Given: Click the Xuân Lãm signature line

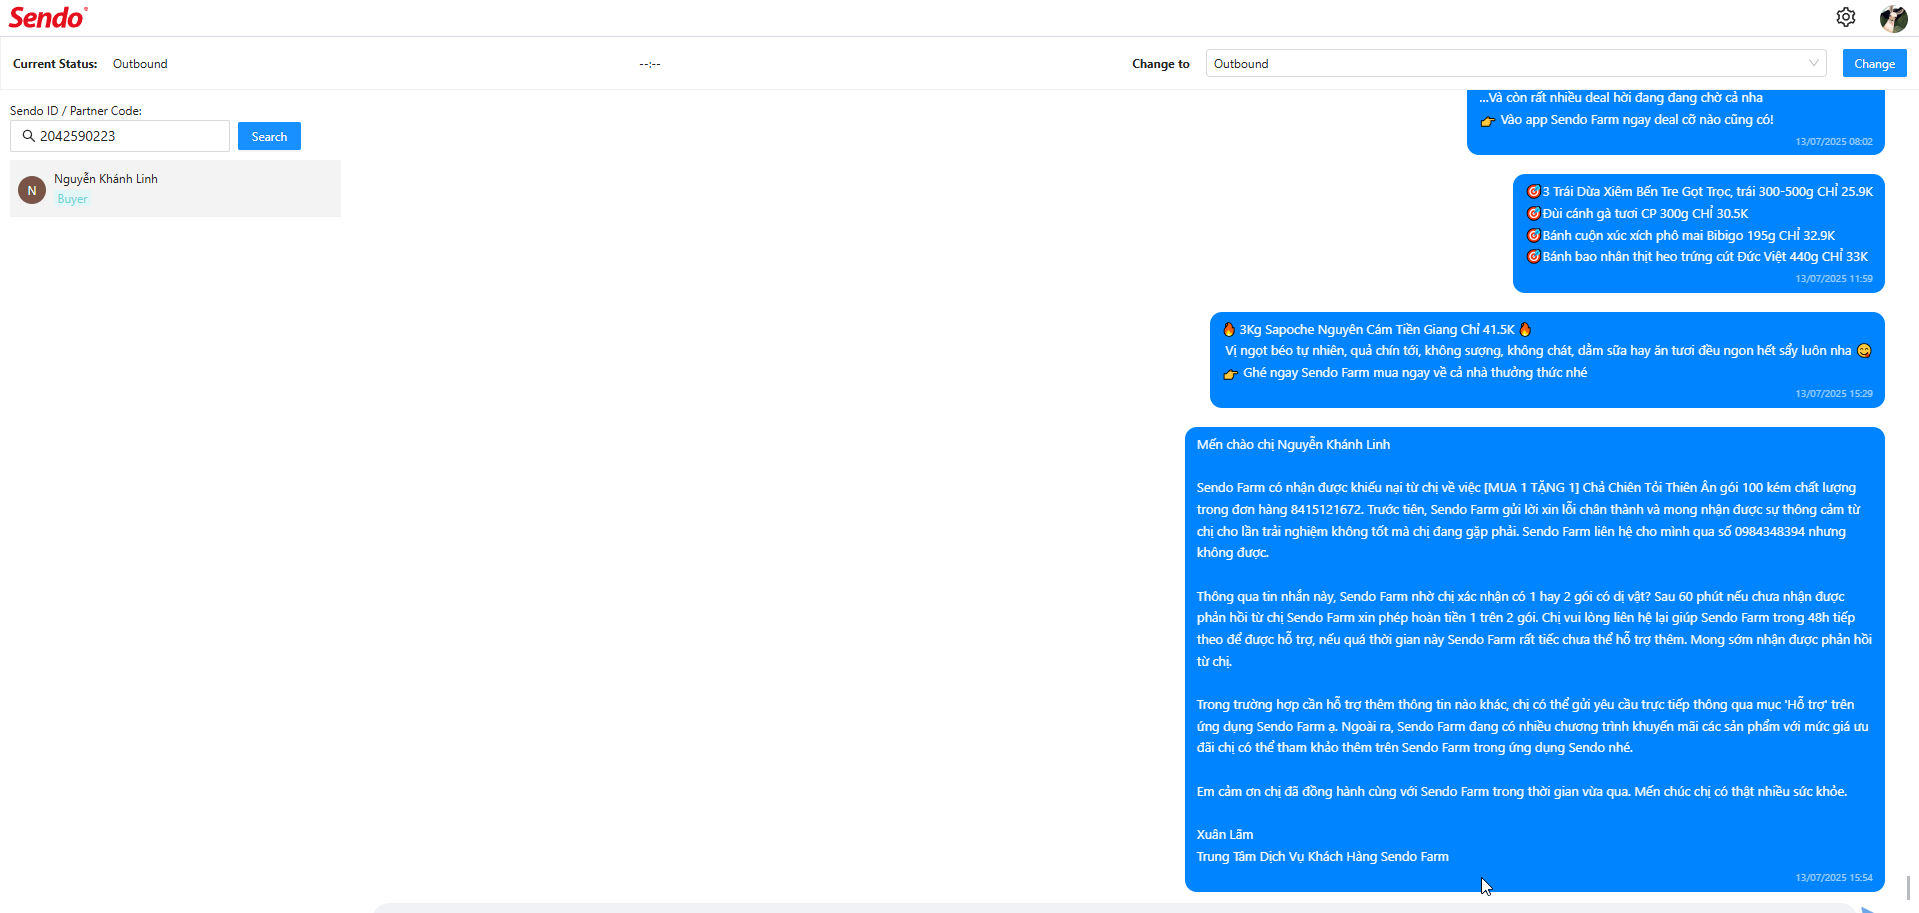Looking at the screenshot, I should click(1225, 835).
